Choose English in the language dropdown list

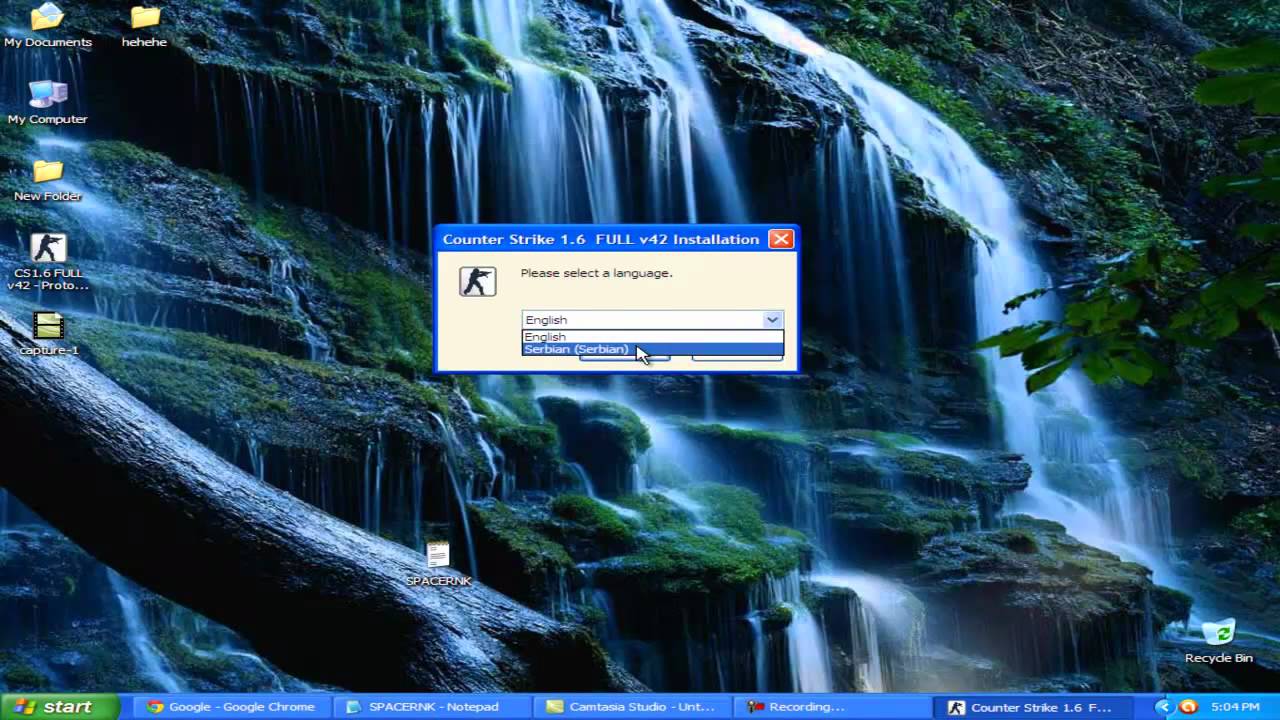(652, 337)
